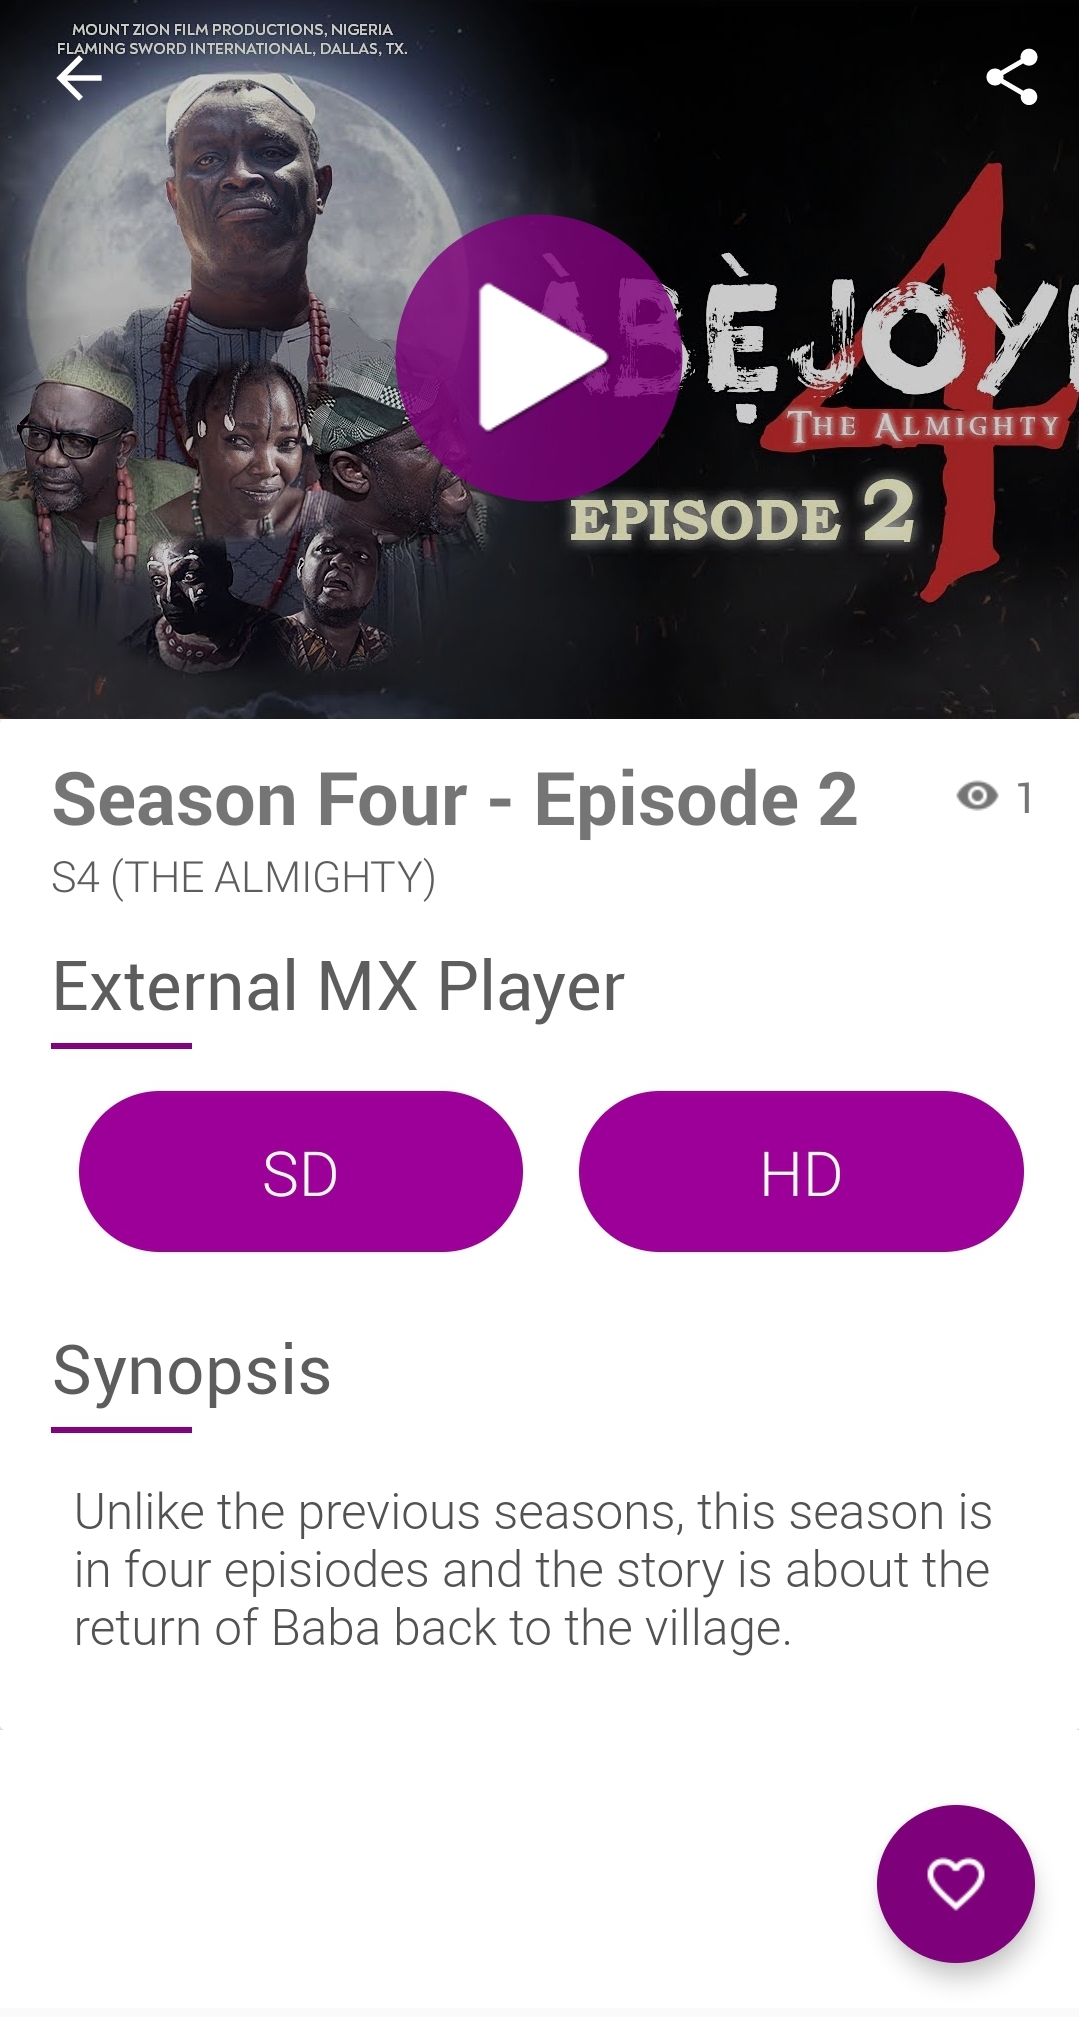Screen dimensions: 1079x2017
Task: Tap the EPISODE 2 text on the poster
Action: tap(742, 513)
